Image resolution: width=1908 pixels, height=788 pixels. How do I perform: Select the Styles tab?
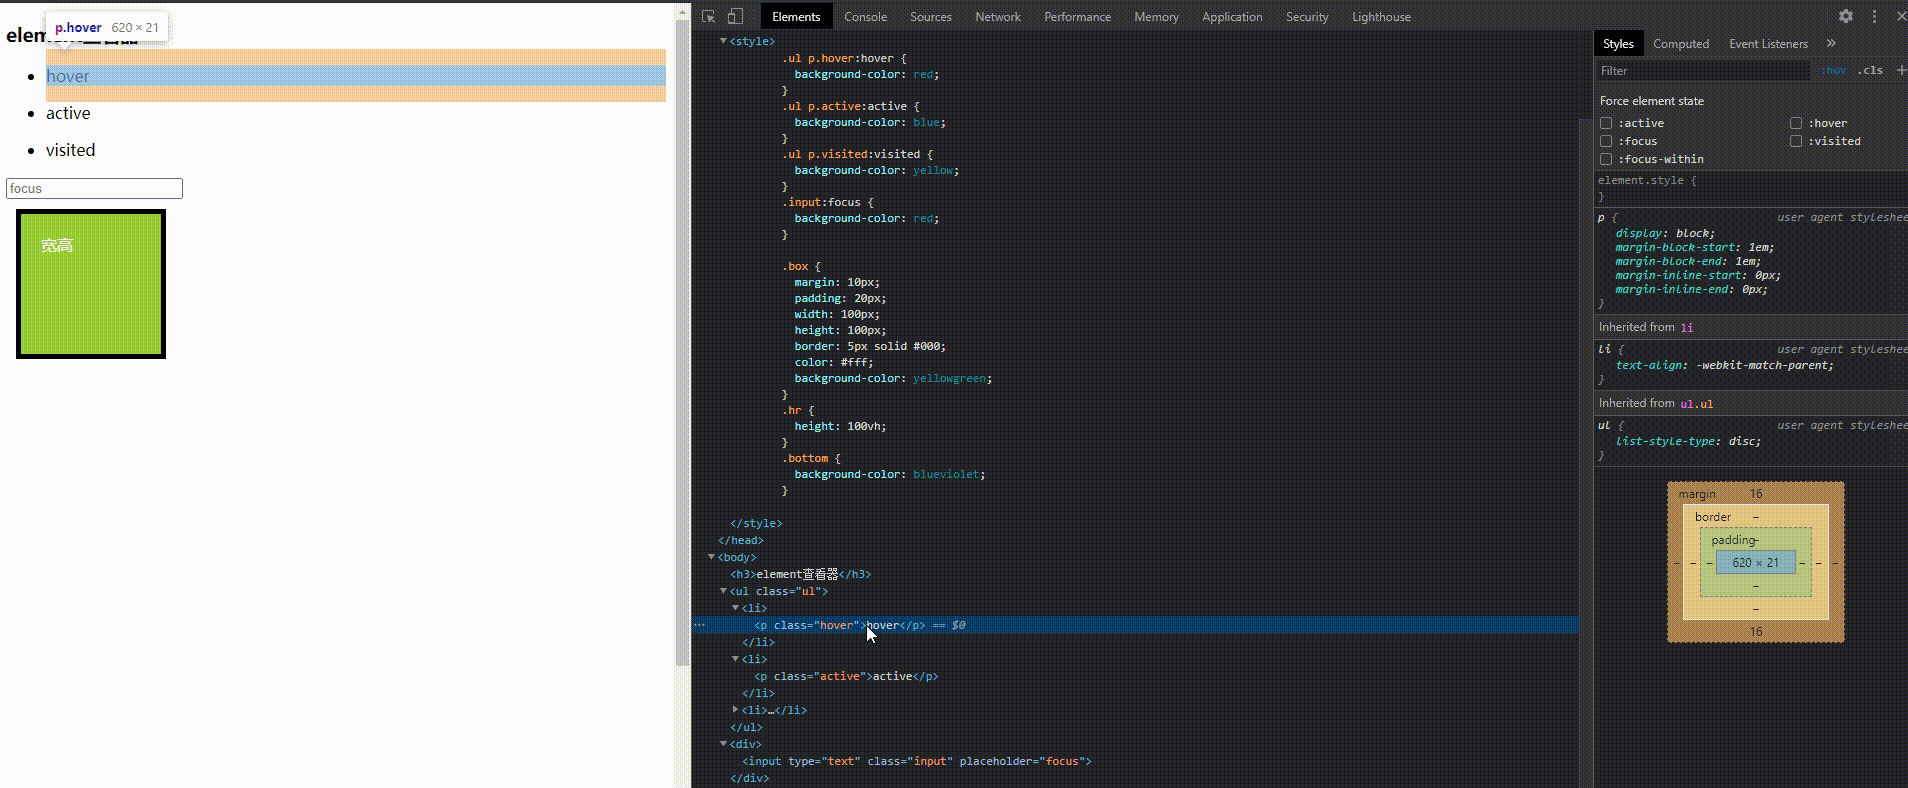1618,44
